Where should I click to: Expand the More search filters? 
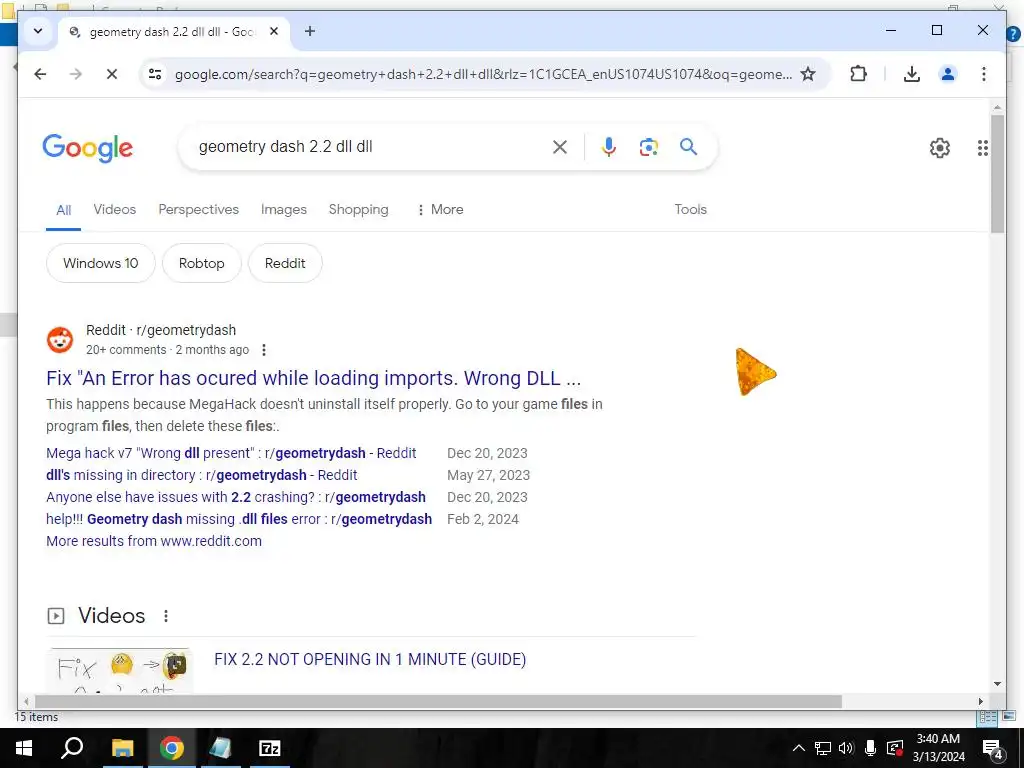pyautogui.click(x=440, y=210)
